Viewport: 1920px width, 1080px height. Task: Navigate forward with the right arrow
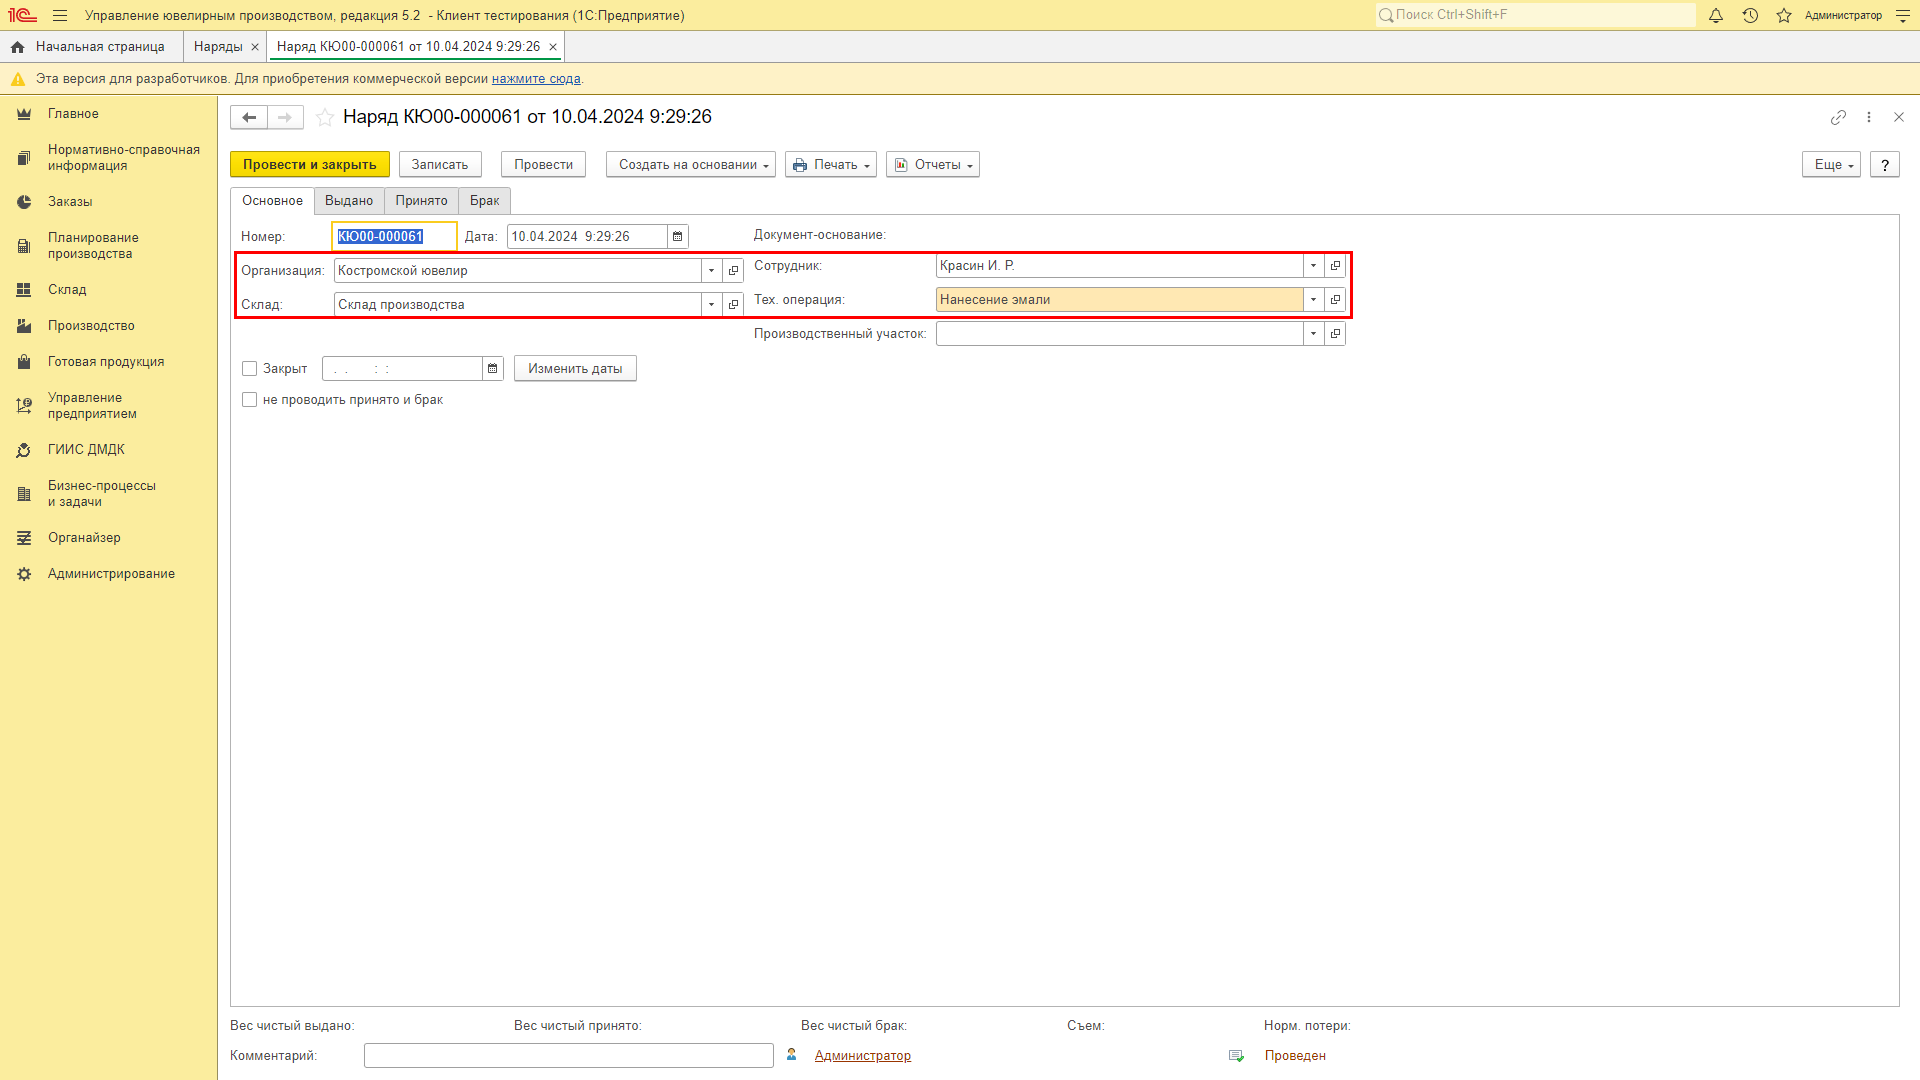285,118
